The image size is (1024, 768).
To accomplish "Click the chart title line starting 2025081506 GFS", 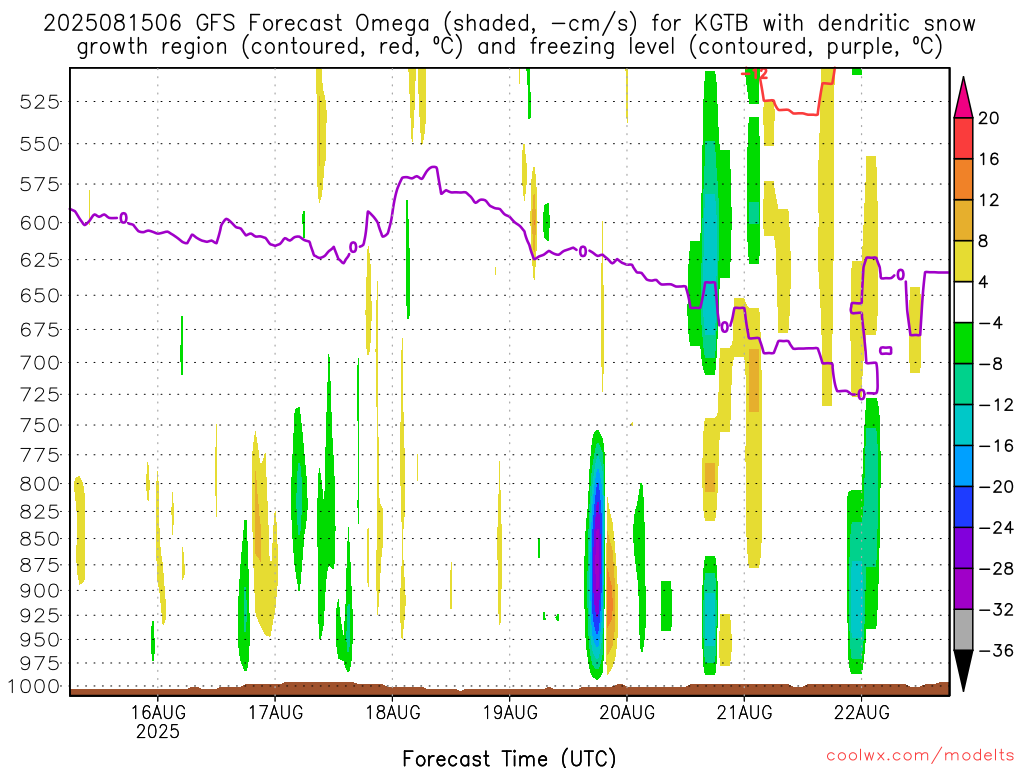I will [509, 24].
